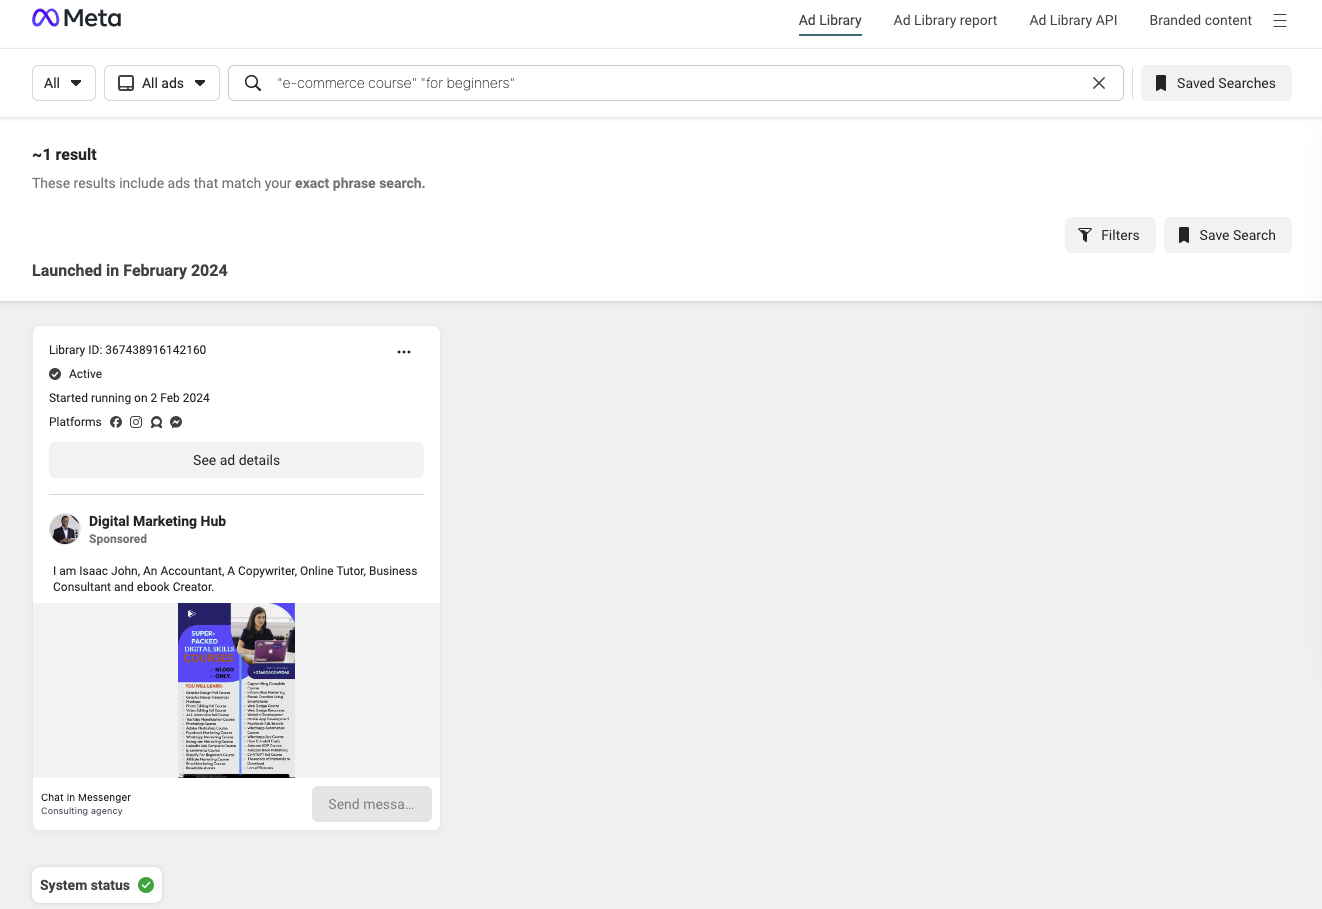Clear the search query with the X icon
Viewport: 1322px width, 909px height.
pos(1099,83)
